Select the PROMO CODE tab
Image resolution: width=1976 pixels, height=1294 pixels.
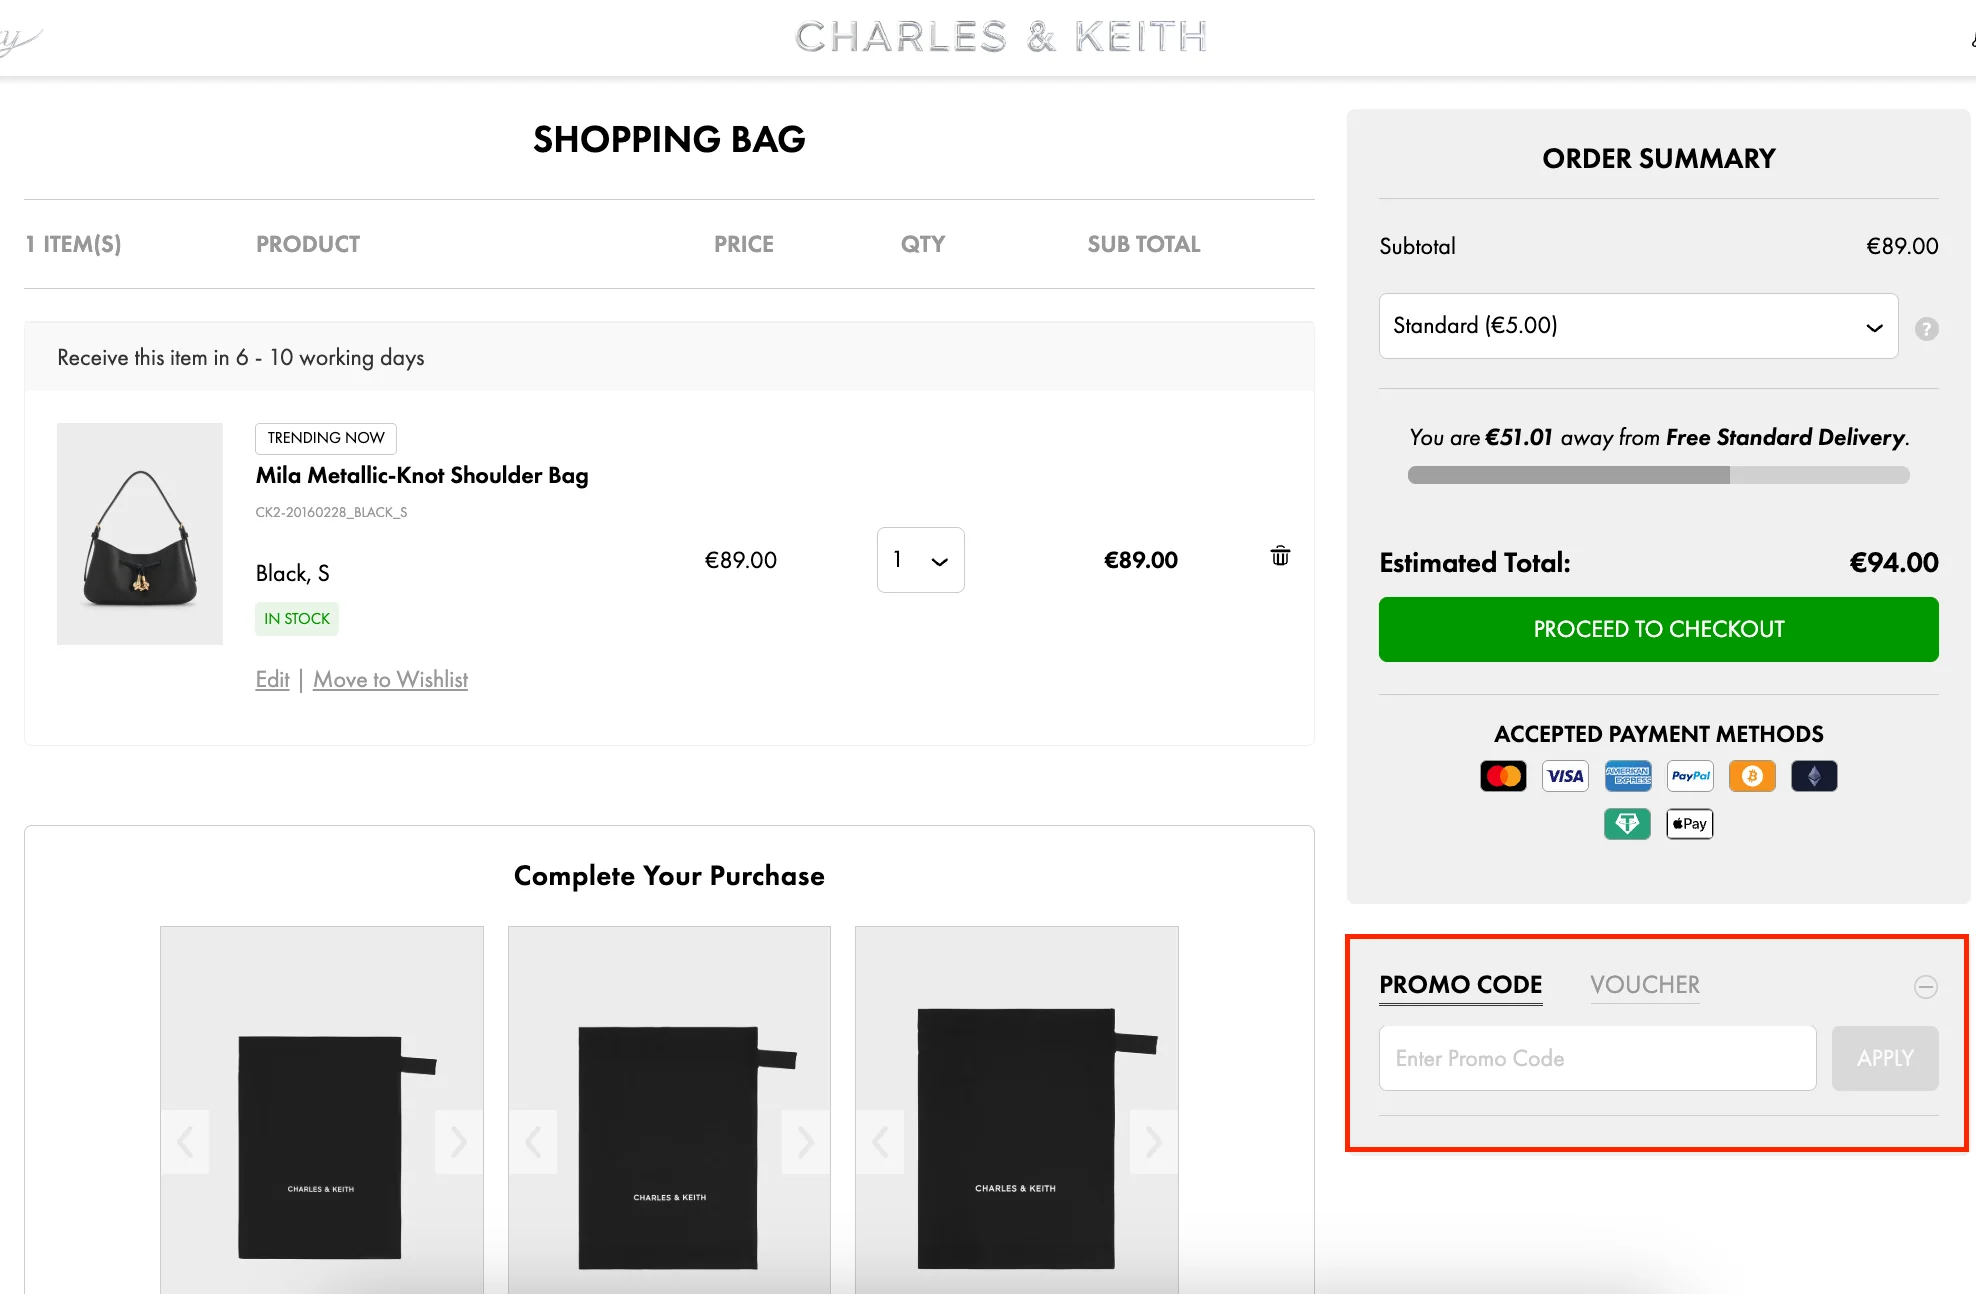click(x=1459, y=984)
